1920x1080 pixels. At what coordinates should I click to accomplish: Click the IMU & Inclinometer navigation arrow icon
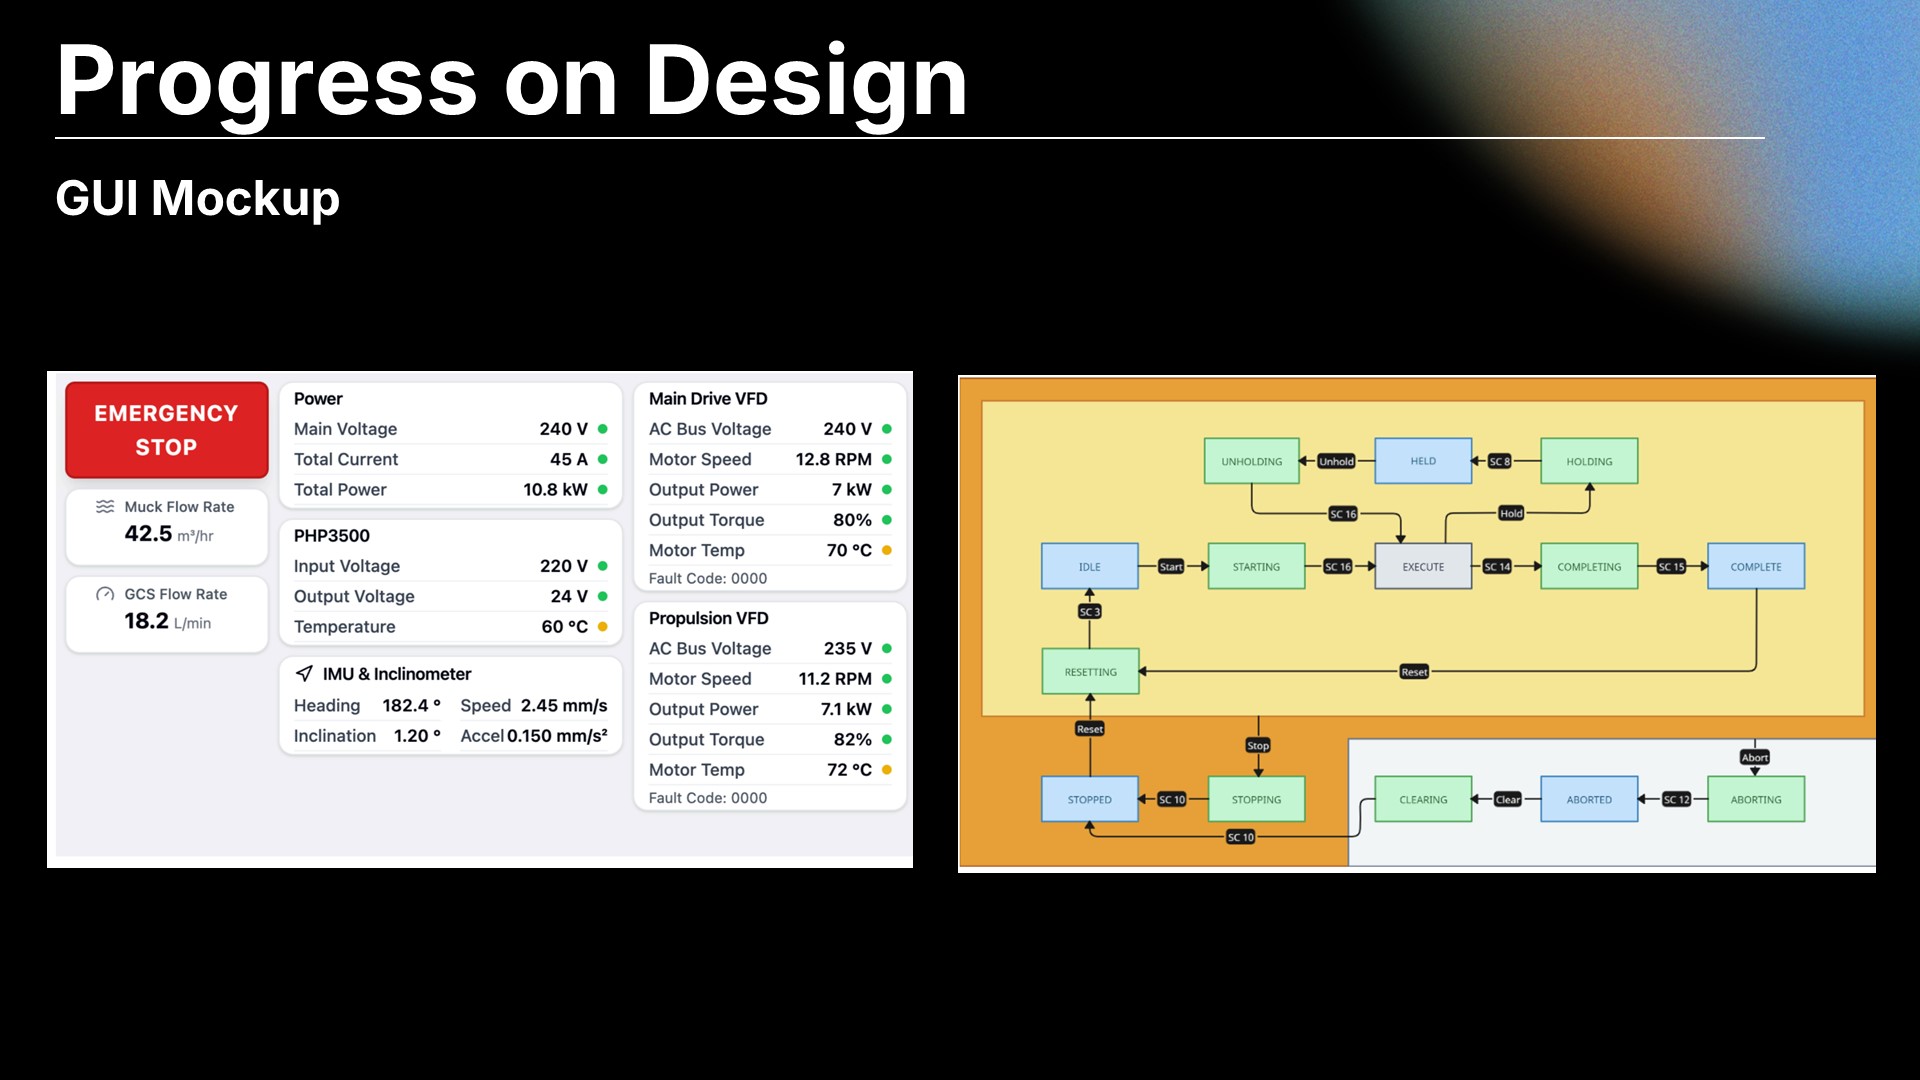coord(304,674)
